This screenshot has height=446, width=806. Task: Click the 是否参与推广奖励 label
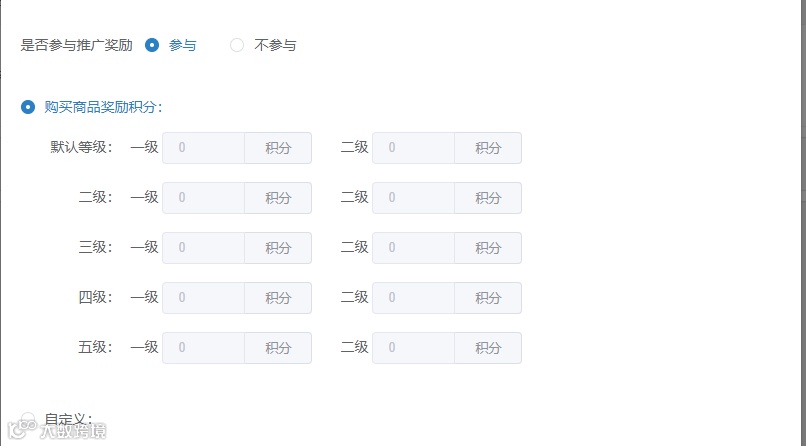coord(76,45)
